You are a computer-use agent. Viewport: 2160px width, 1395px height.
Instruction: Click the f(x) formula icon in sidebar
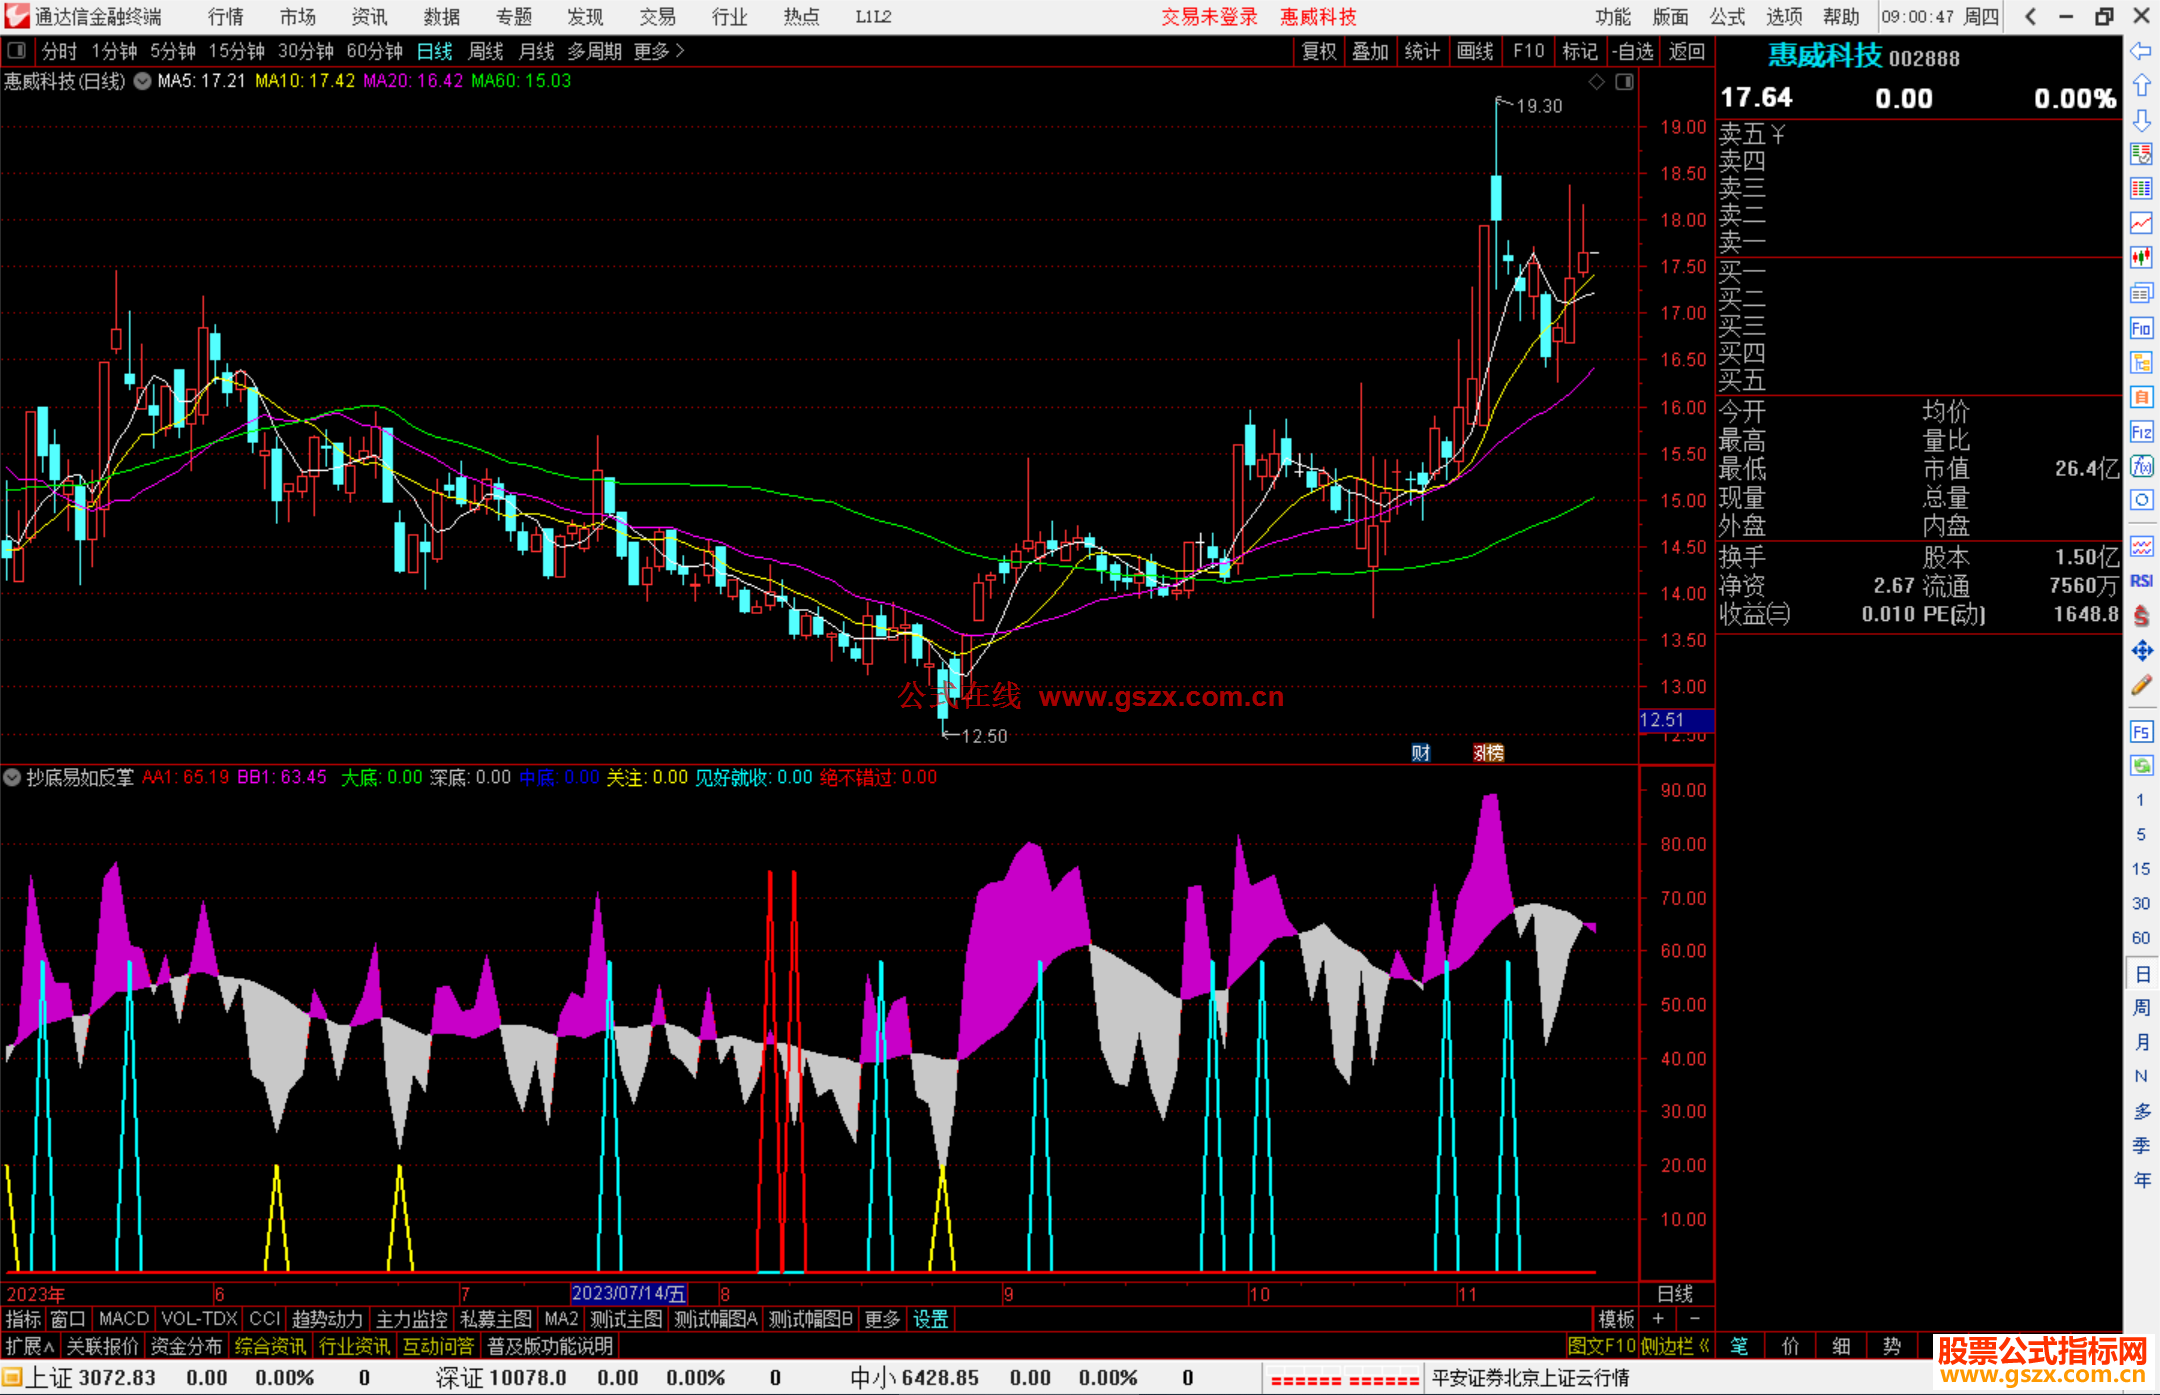(2141, 466)
